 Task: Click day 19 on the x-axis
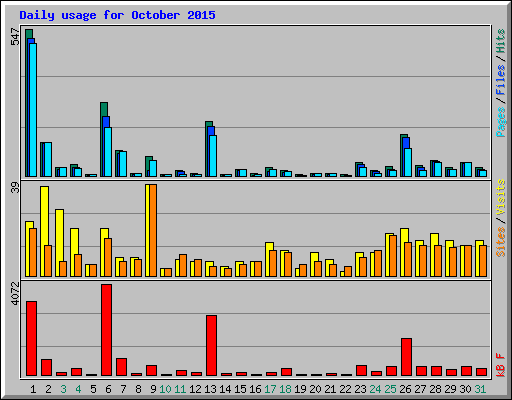click(x=300, y=389)
